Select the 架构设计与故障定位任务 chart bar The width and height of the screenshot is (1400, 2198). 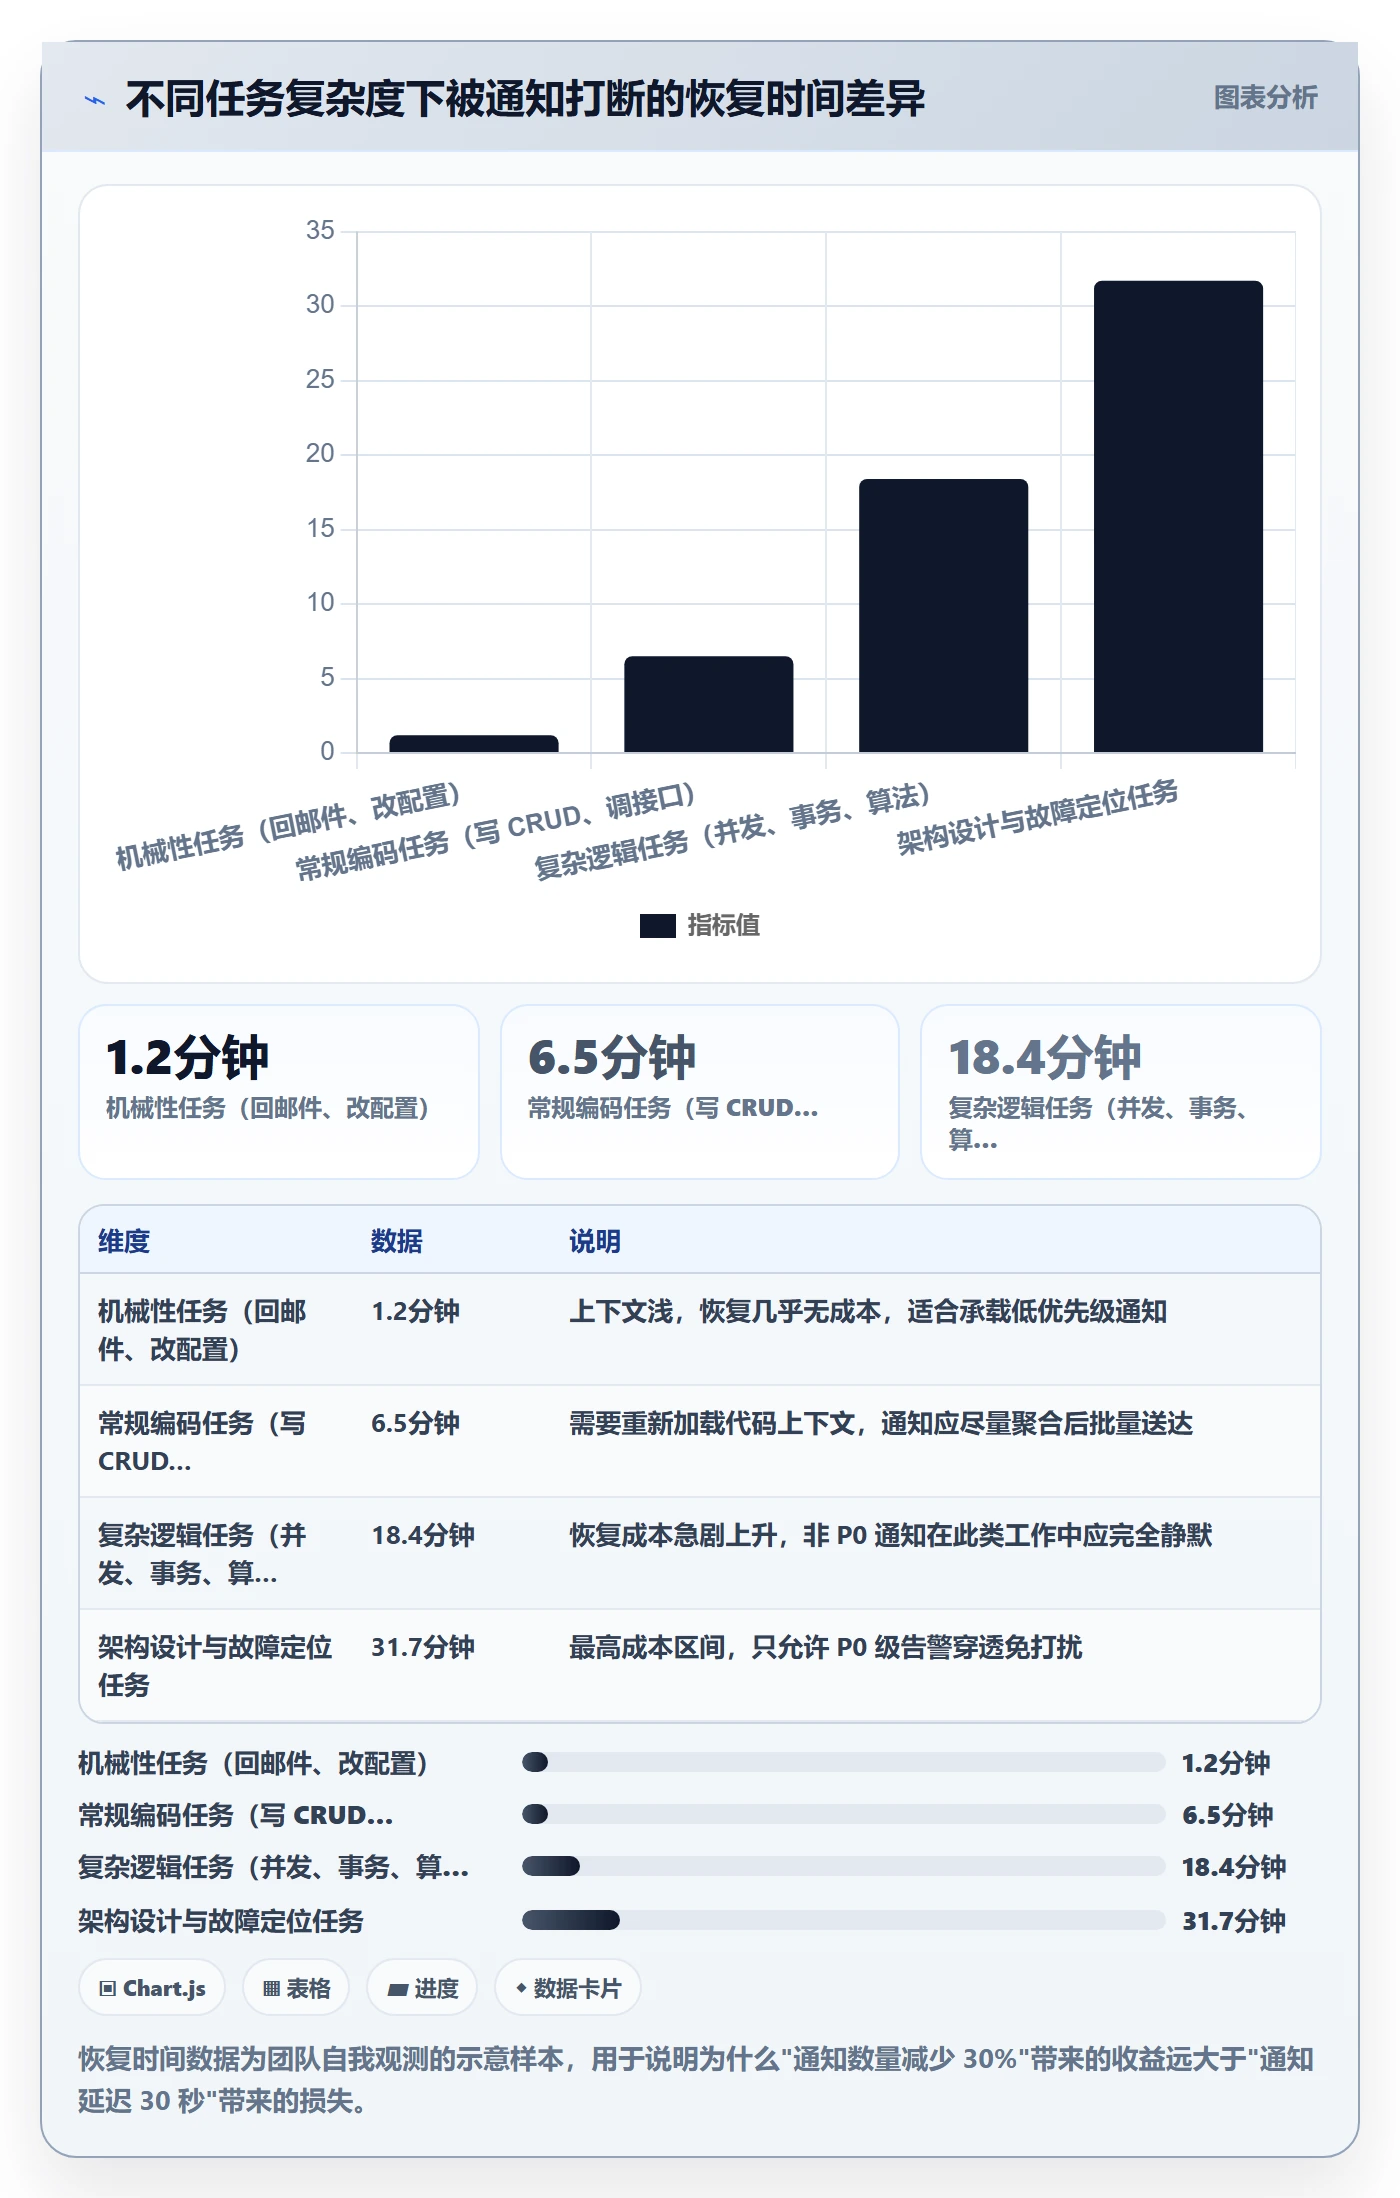click(1178, 516)
